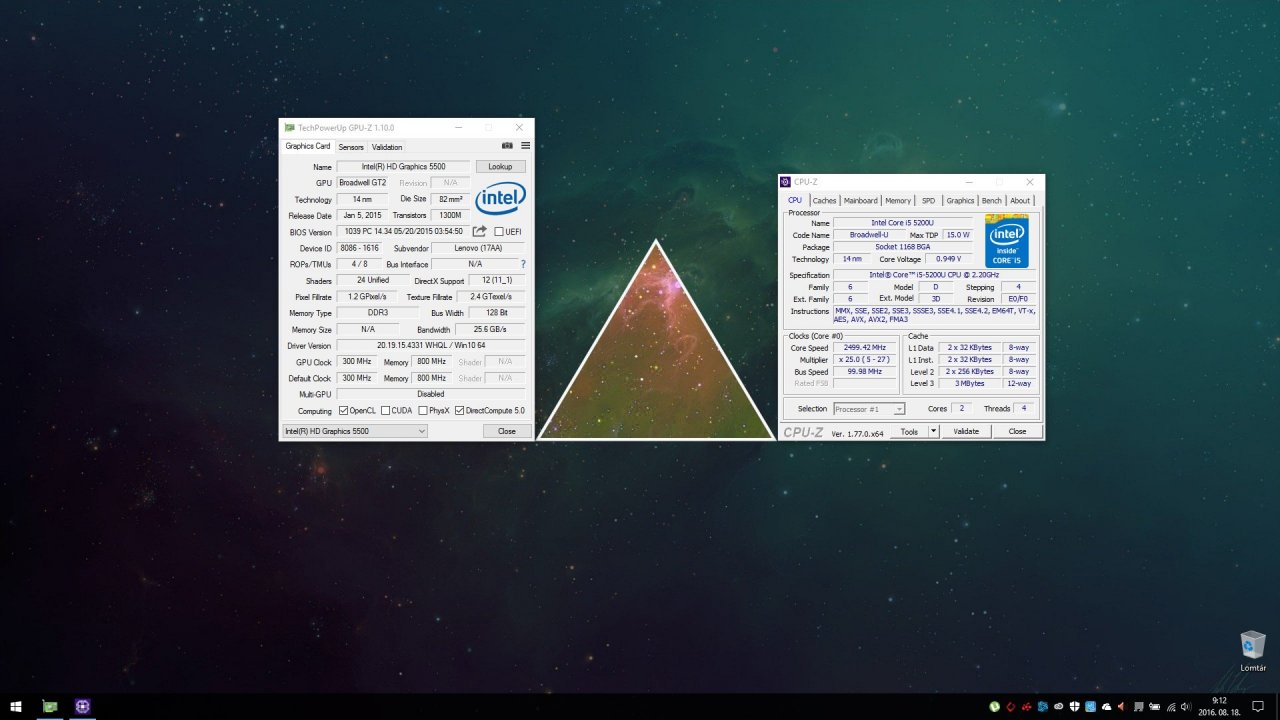
Task: Toggle the CUDA checkbox
Action: pyautogui.click(x=385, y=411)
